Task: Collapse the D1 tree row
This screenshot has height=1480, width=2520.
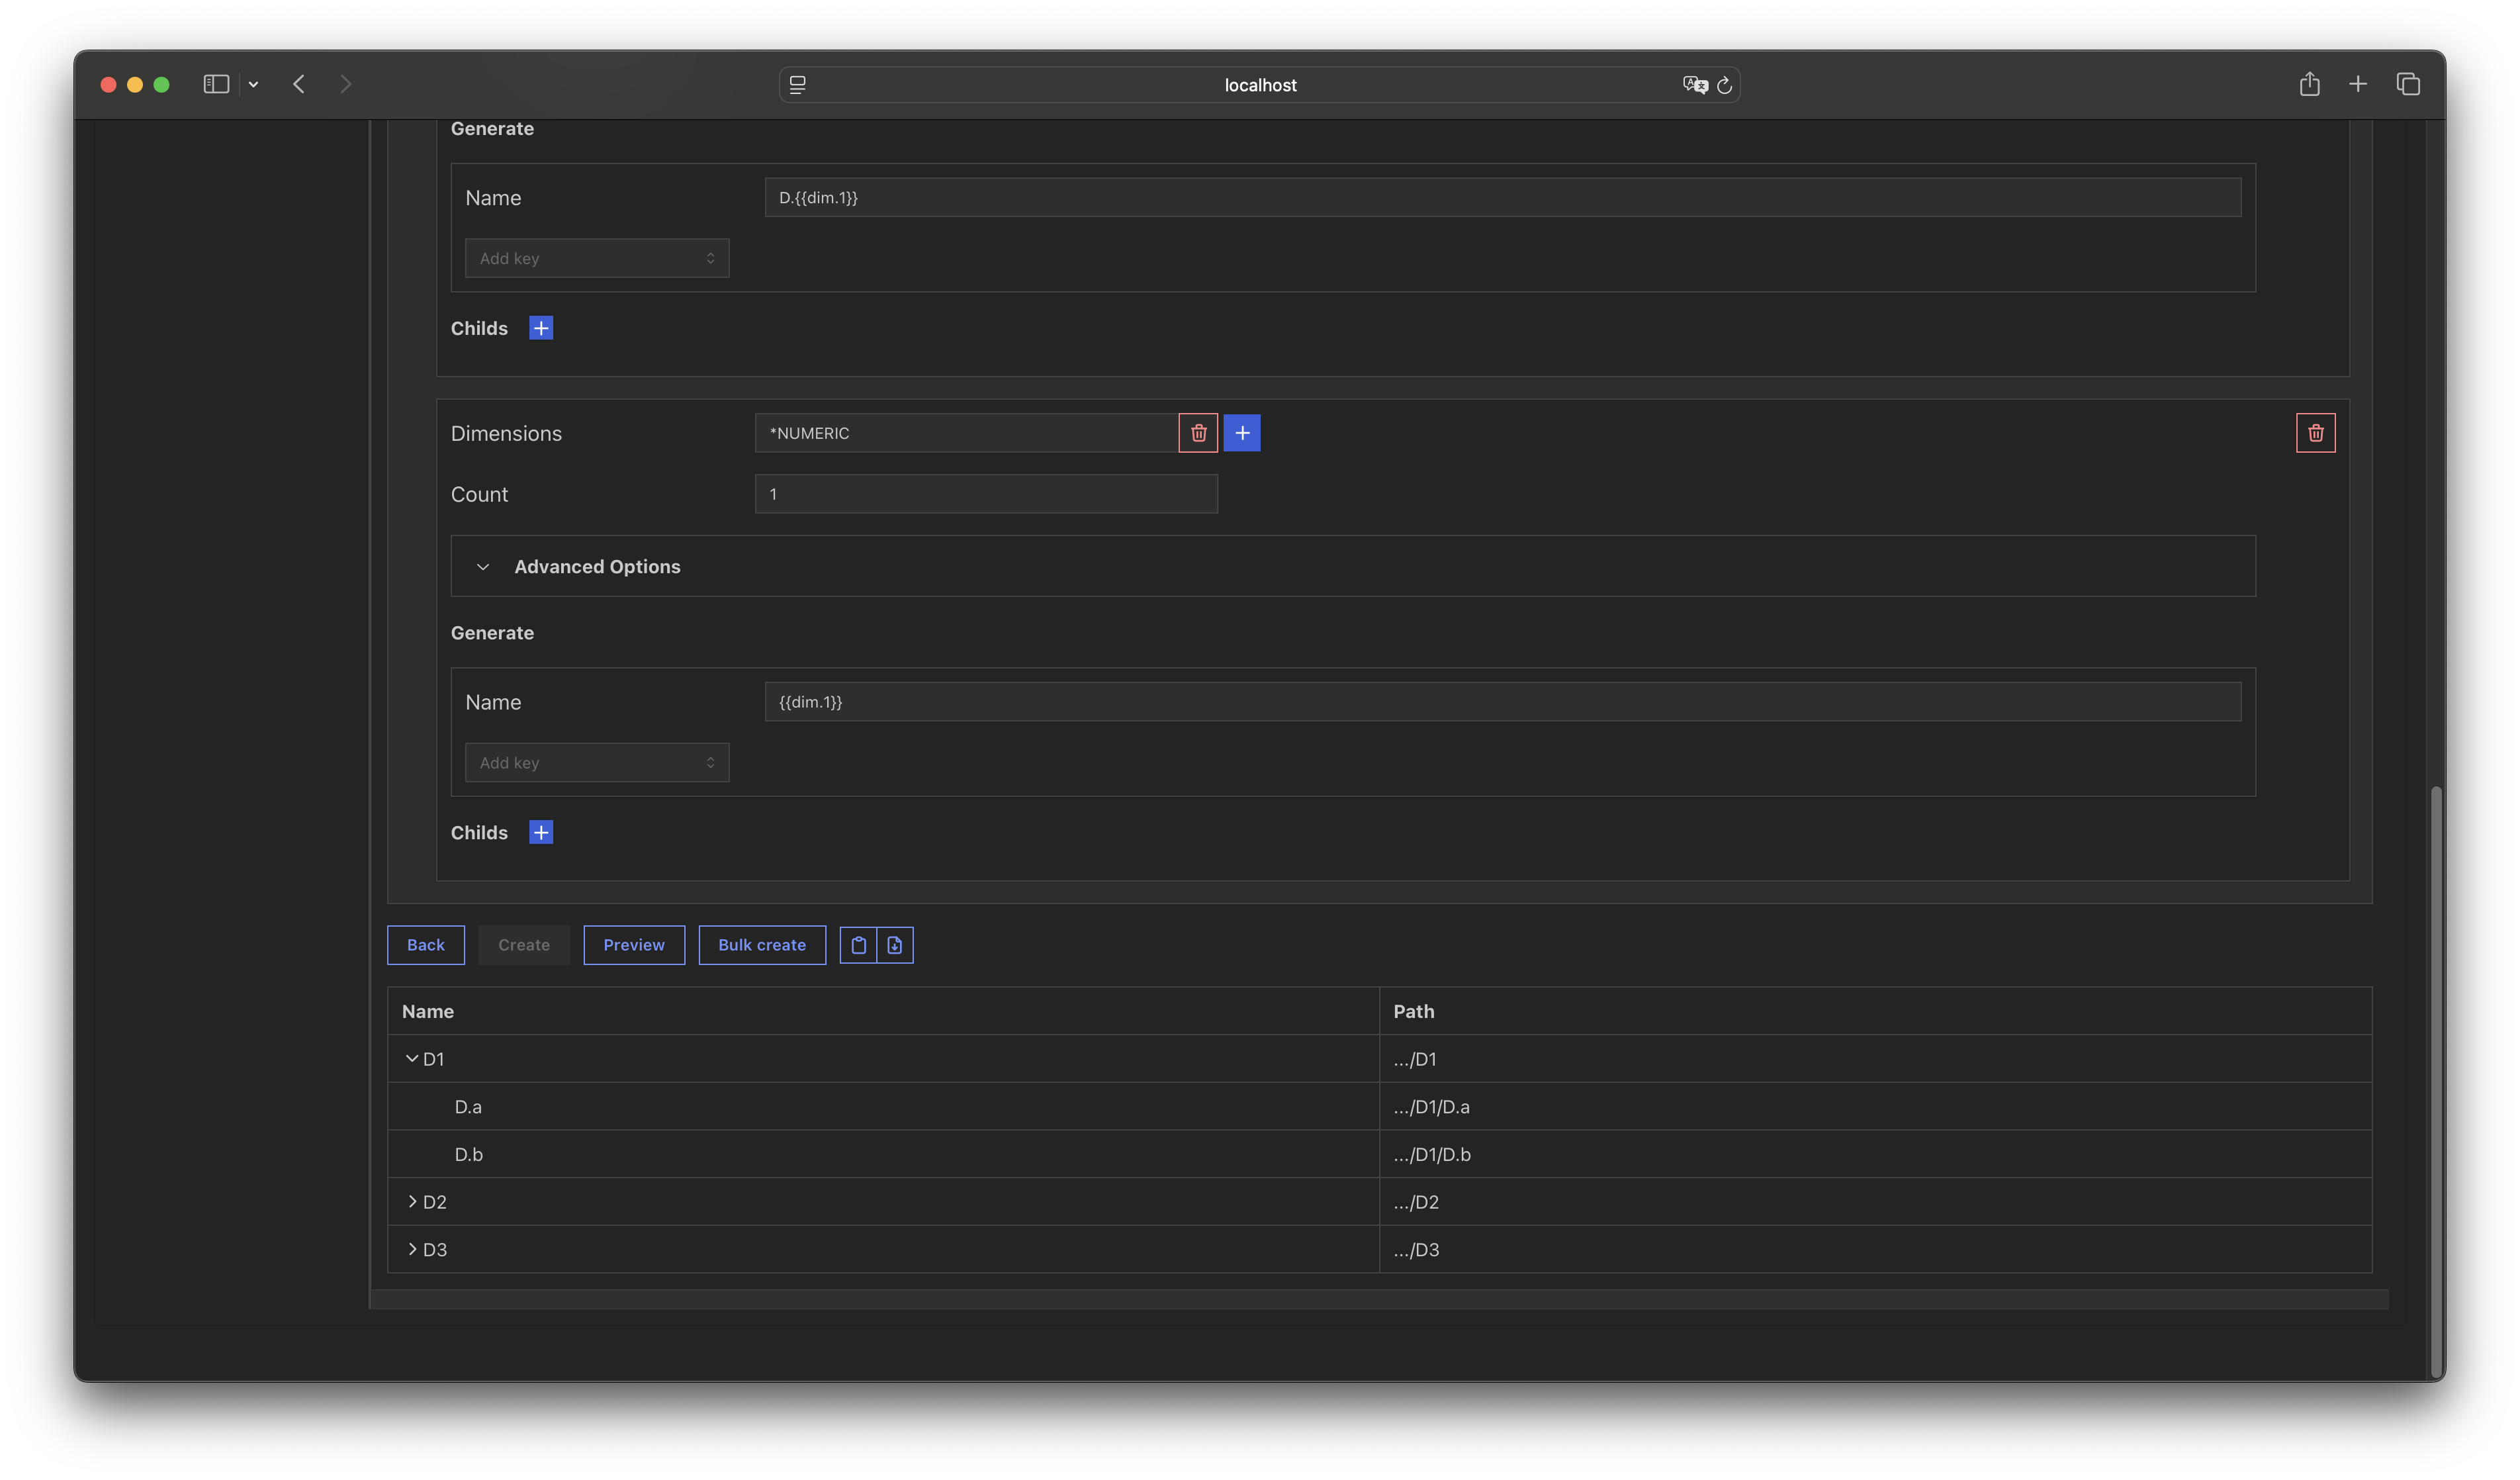Action: [412, 1058]
